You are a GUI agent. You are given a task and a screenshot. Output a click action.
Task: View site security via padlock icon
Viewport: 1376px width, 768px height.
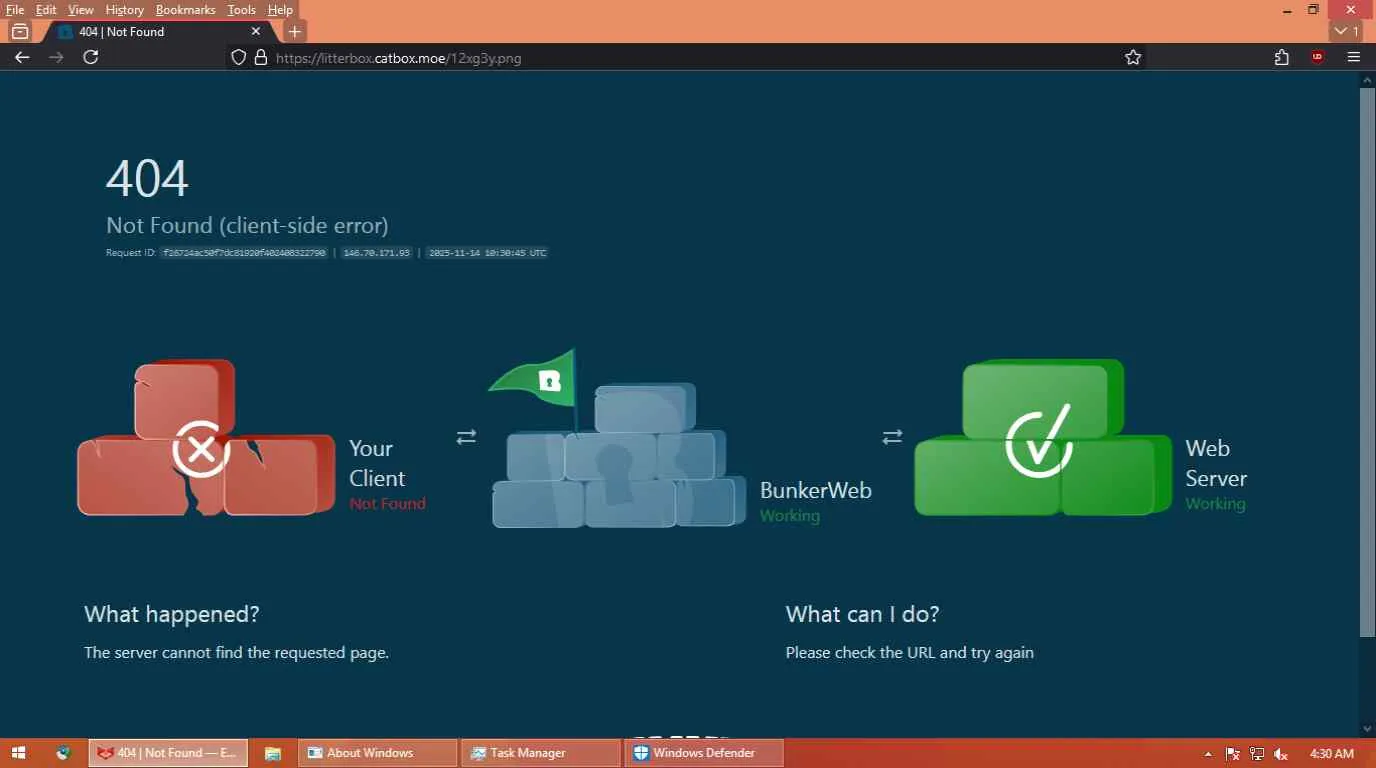[x=260, y=58]
